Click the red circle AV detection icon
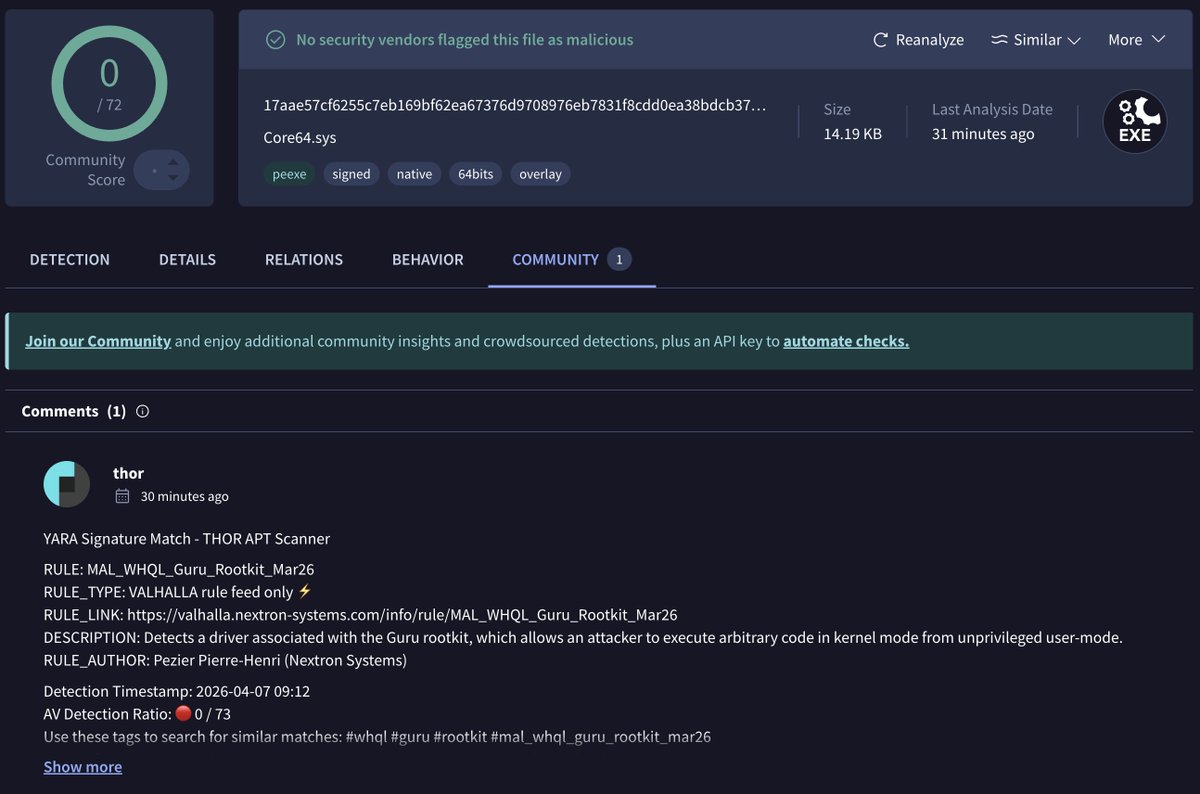Viewport: 1200px width, 794px height. [x=183, y=713]
